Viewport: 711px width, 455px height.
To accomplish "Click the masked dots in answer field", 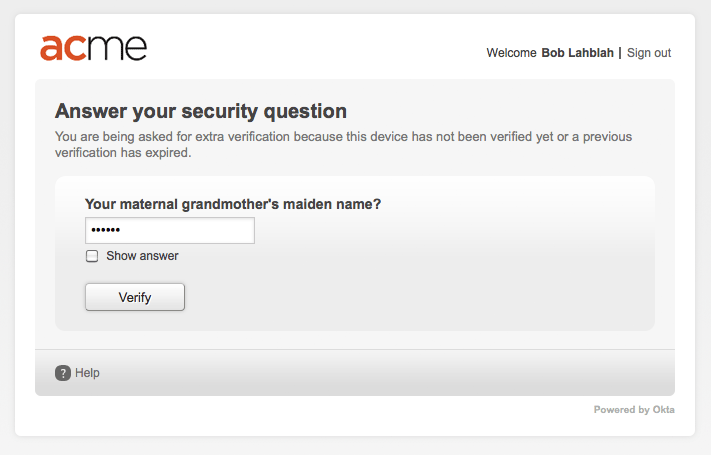I will click(104, 231).
